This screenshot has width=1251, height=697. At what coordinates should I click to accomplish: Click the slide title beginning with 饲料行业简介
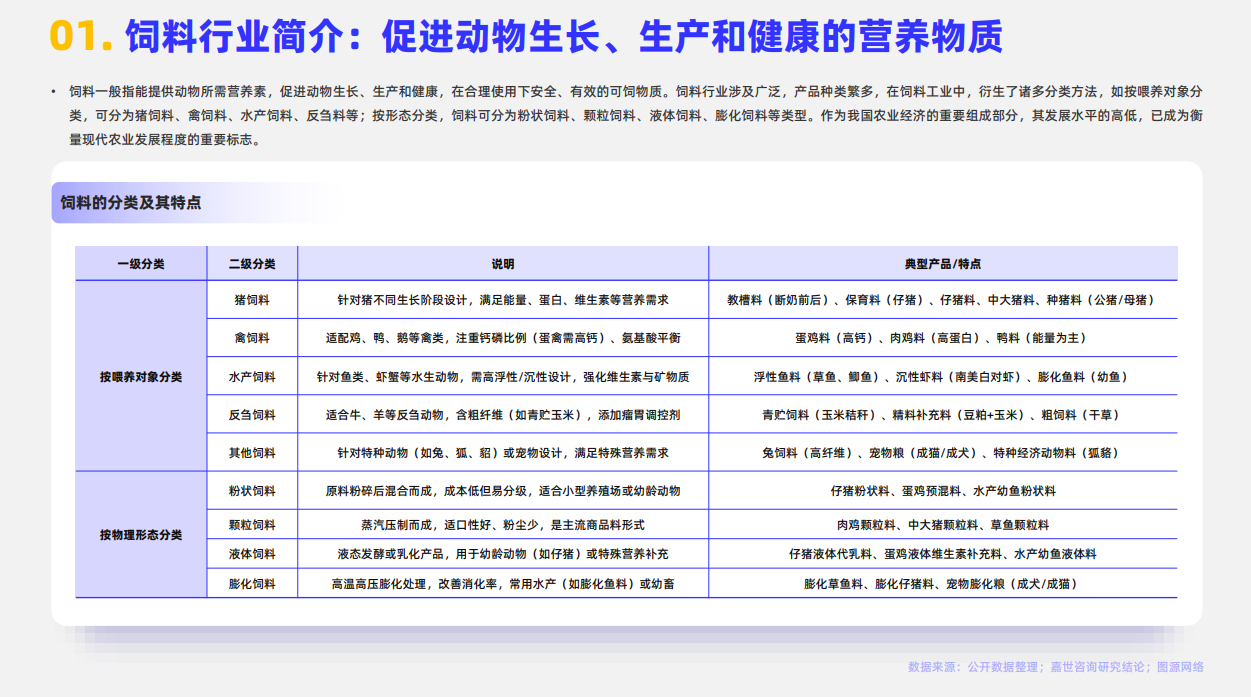(563, 37)
